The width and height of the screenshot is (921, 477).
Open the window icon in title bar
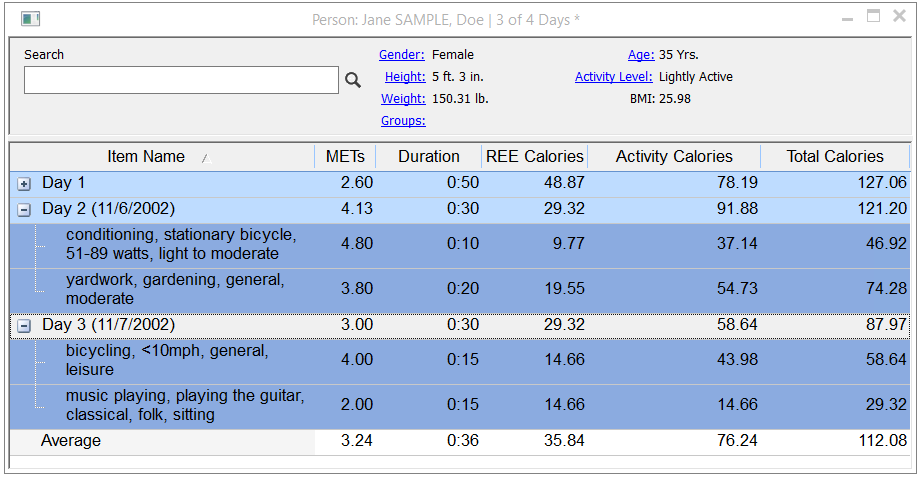point(31,19)
